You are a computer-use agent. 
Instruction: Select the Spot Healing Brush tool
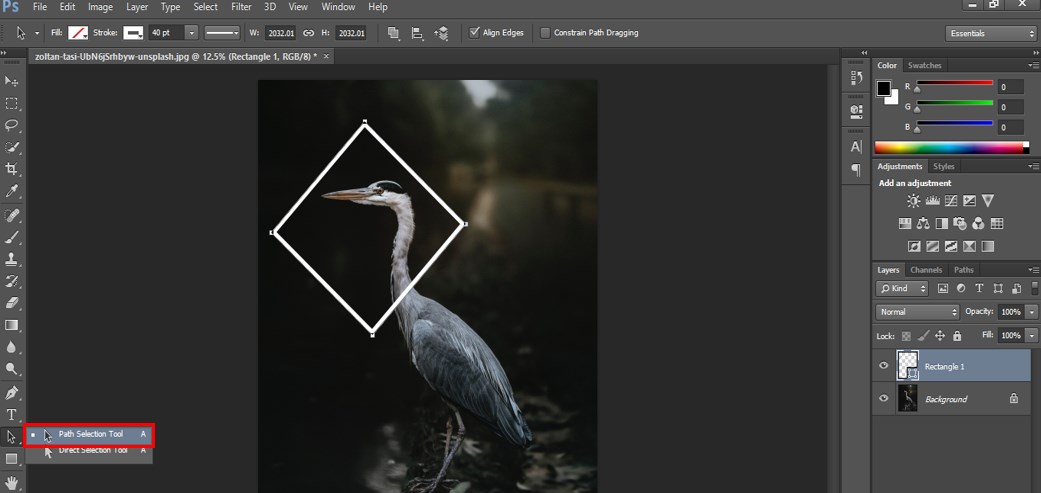pyautogui.click(x=11, y=215)
